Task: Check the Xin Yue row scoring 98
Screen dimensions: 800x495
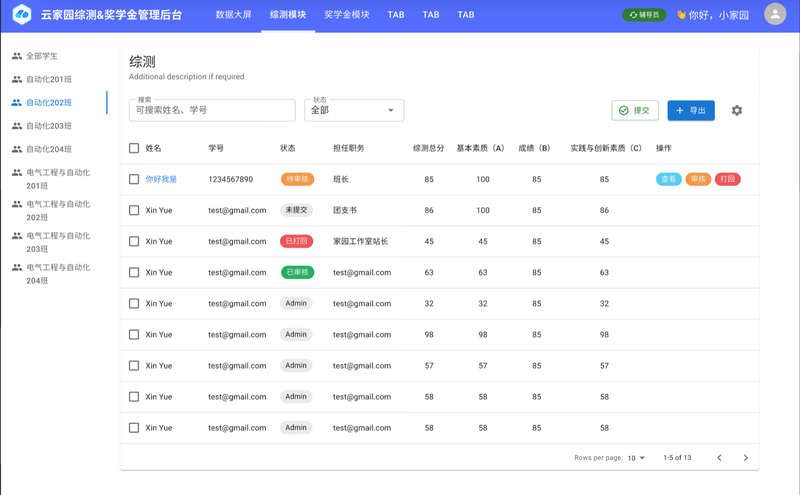Action: 134,335
